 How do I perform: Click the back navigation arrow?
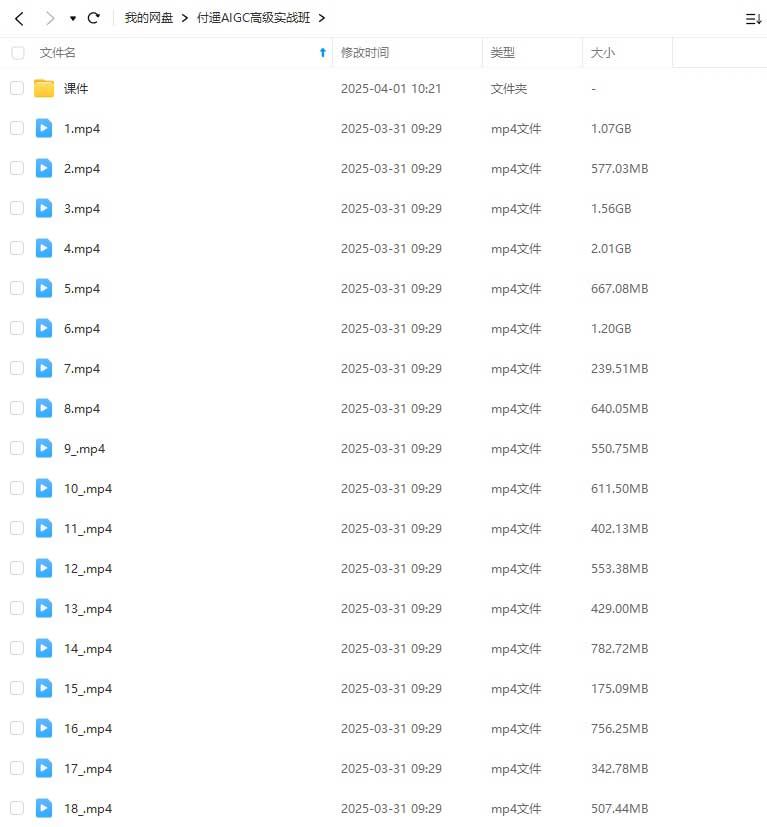pos(19,18)
